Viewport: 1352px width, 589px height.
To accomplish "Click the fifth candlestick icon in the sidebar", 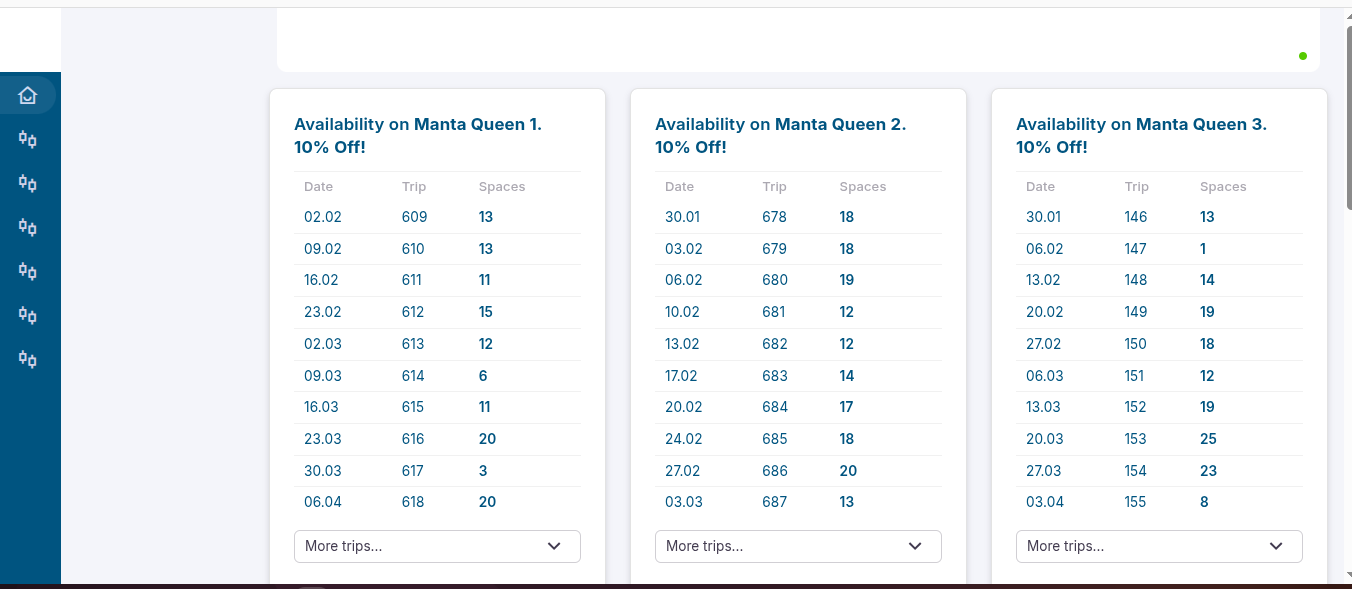I will [28, 316].
